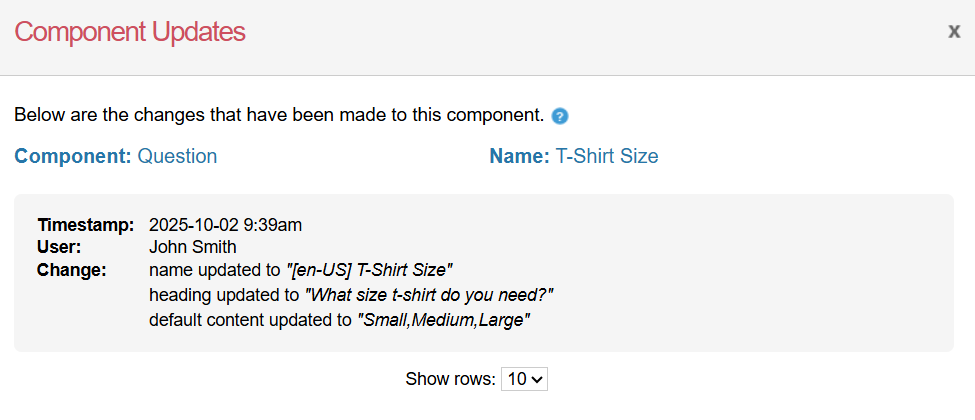The width and height of the screenshot is (975, 420).
Task: Click the John Smith user name
Action: [x=193, y=246]
